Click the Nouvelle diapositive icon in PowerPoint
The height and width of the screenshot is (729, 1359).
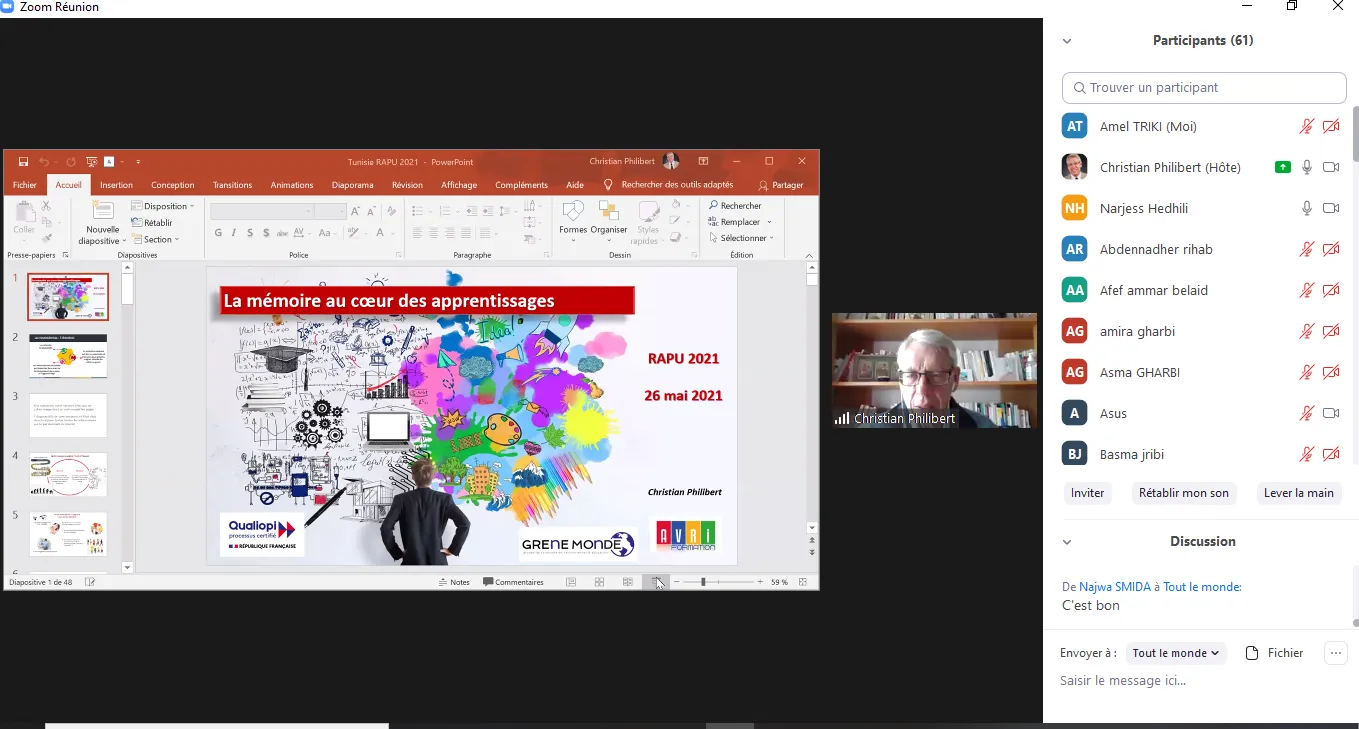click(102, 212)
